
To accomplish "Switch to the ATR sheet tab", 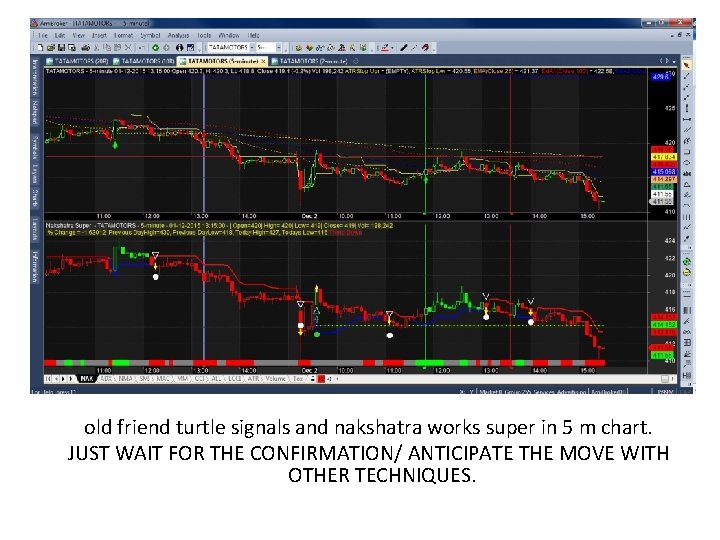I will click(x=253, y=379).
